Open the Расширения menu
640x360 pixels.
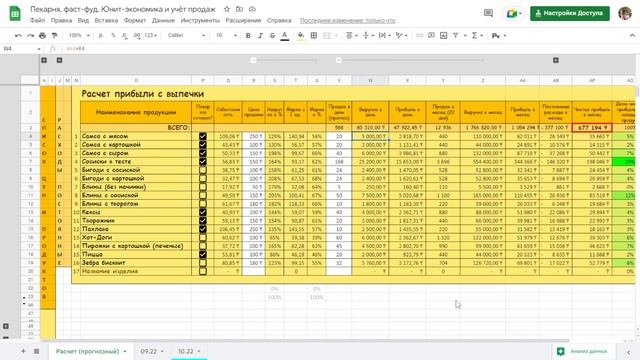click(243, 20)
